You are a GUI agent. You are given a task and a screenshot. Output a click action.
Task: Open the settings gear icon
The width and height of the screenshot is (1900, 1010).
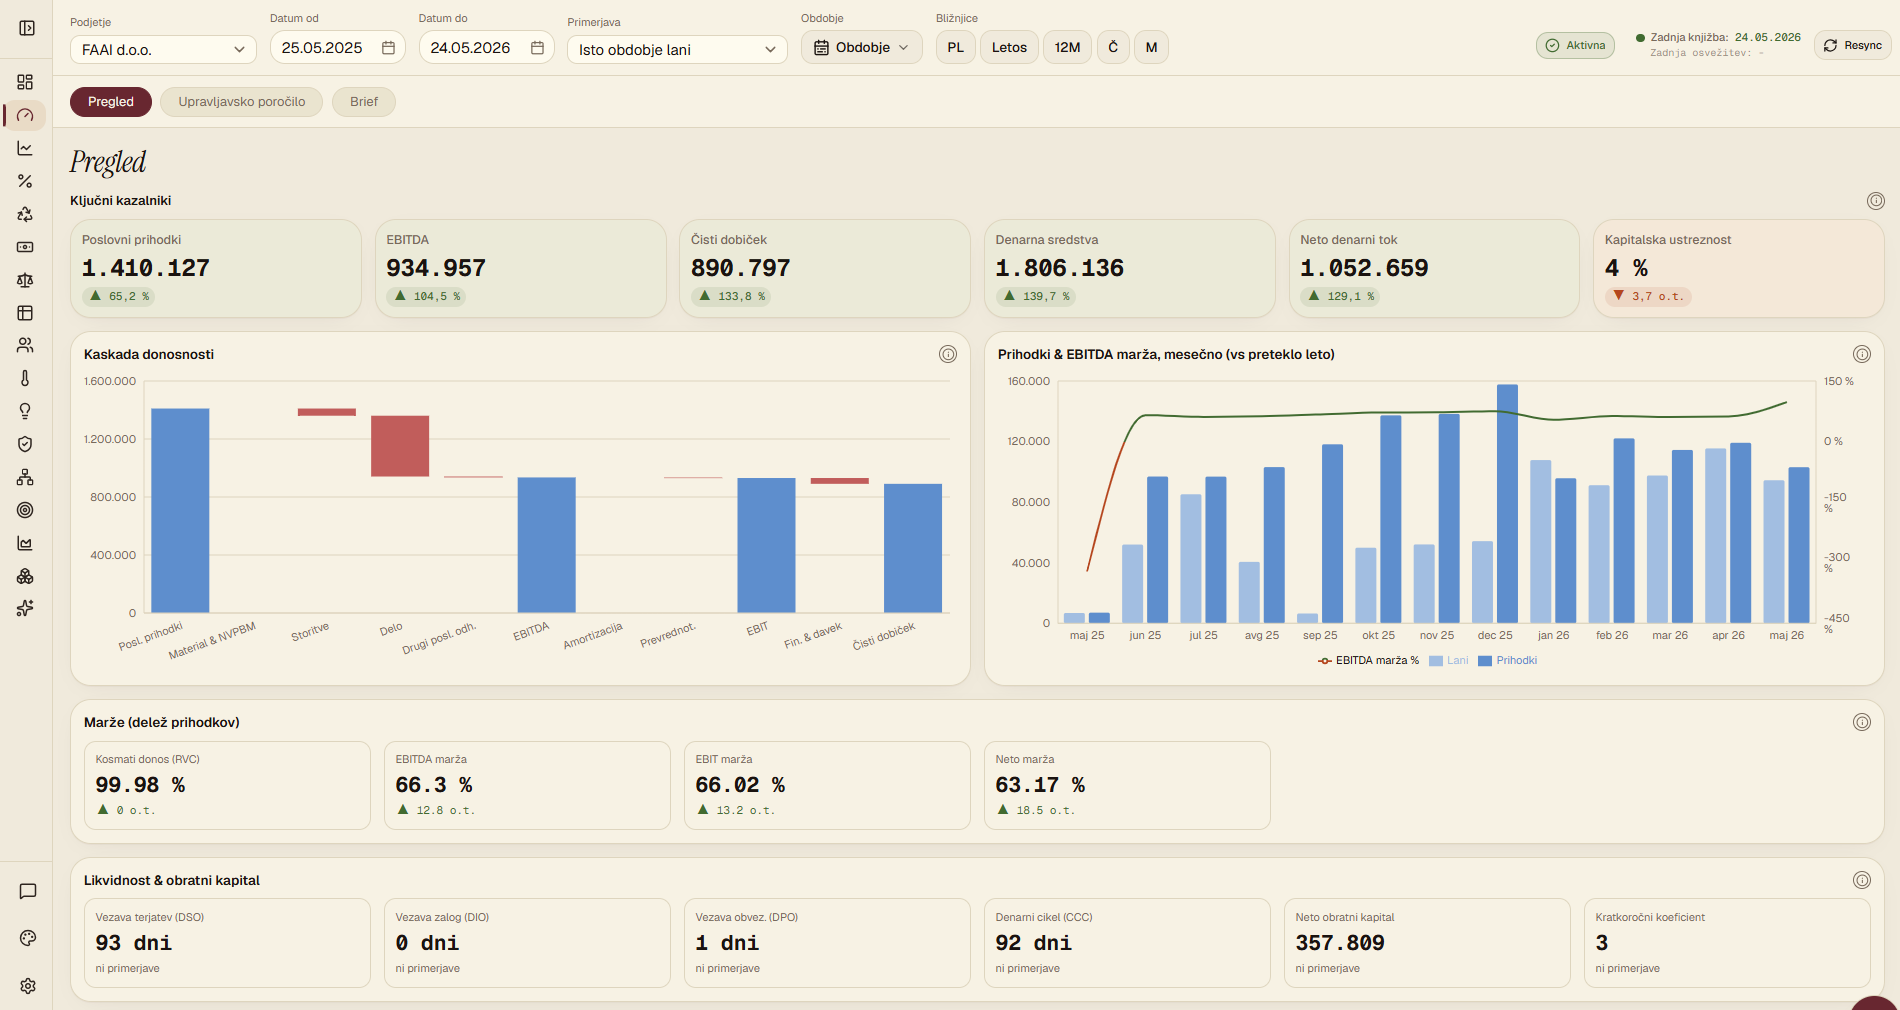point(28,986)
